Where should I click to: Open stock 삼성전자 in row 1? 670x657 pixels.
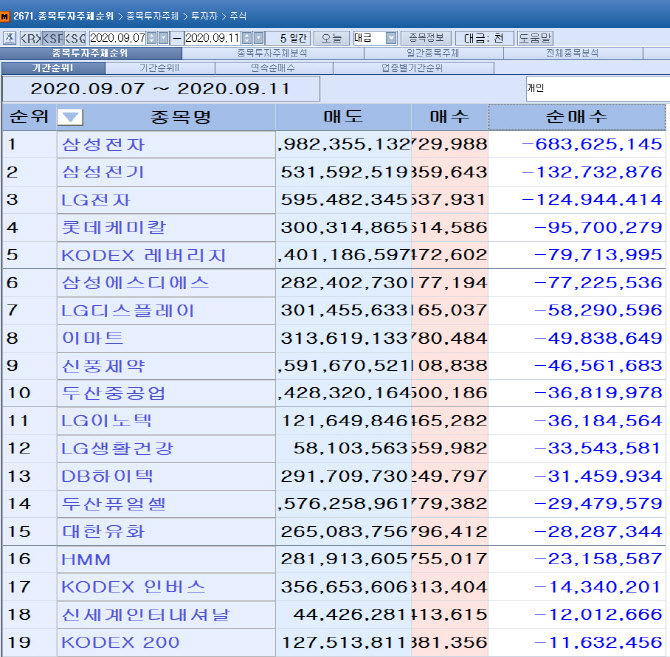(x=104, y=145)
